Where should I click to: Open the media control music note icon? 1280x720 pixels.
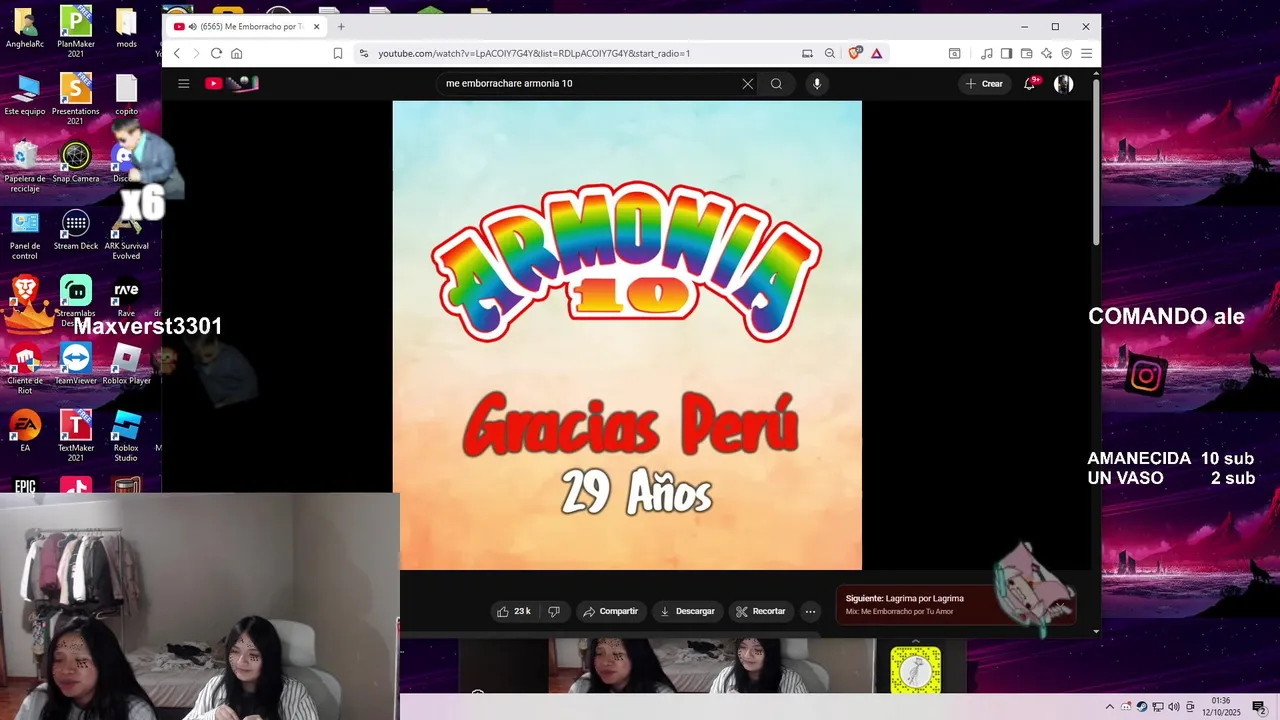(987, 53)
